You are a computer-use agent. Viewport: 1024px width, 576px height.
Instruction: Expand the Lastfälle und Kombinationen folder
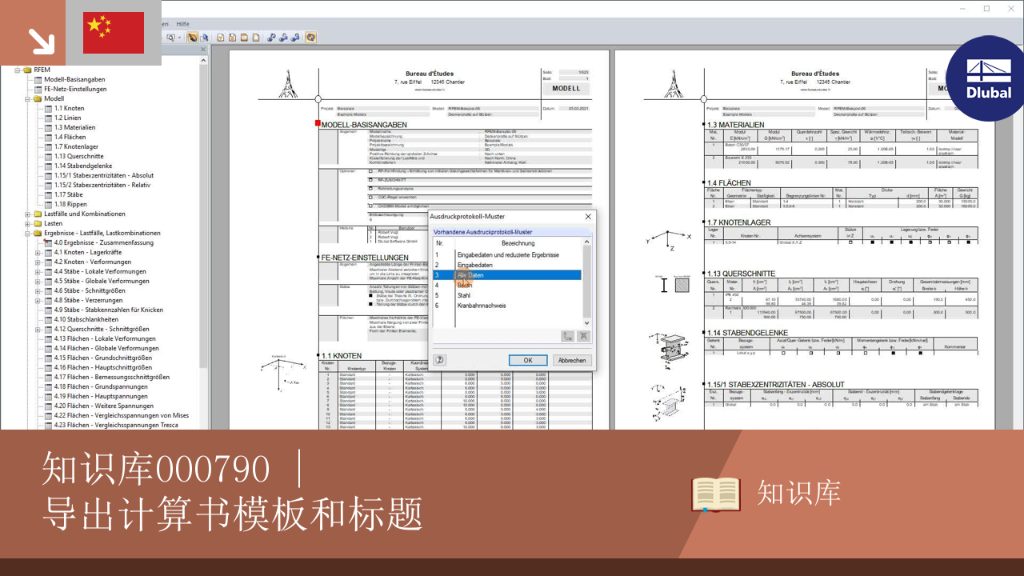tap(28, 214)
